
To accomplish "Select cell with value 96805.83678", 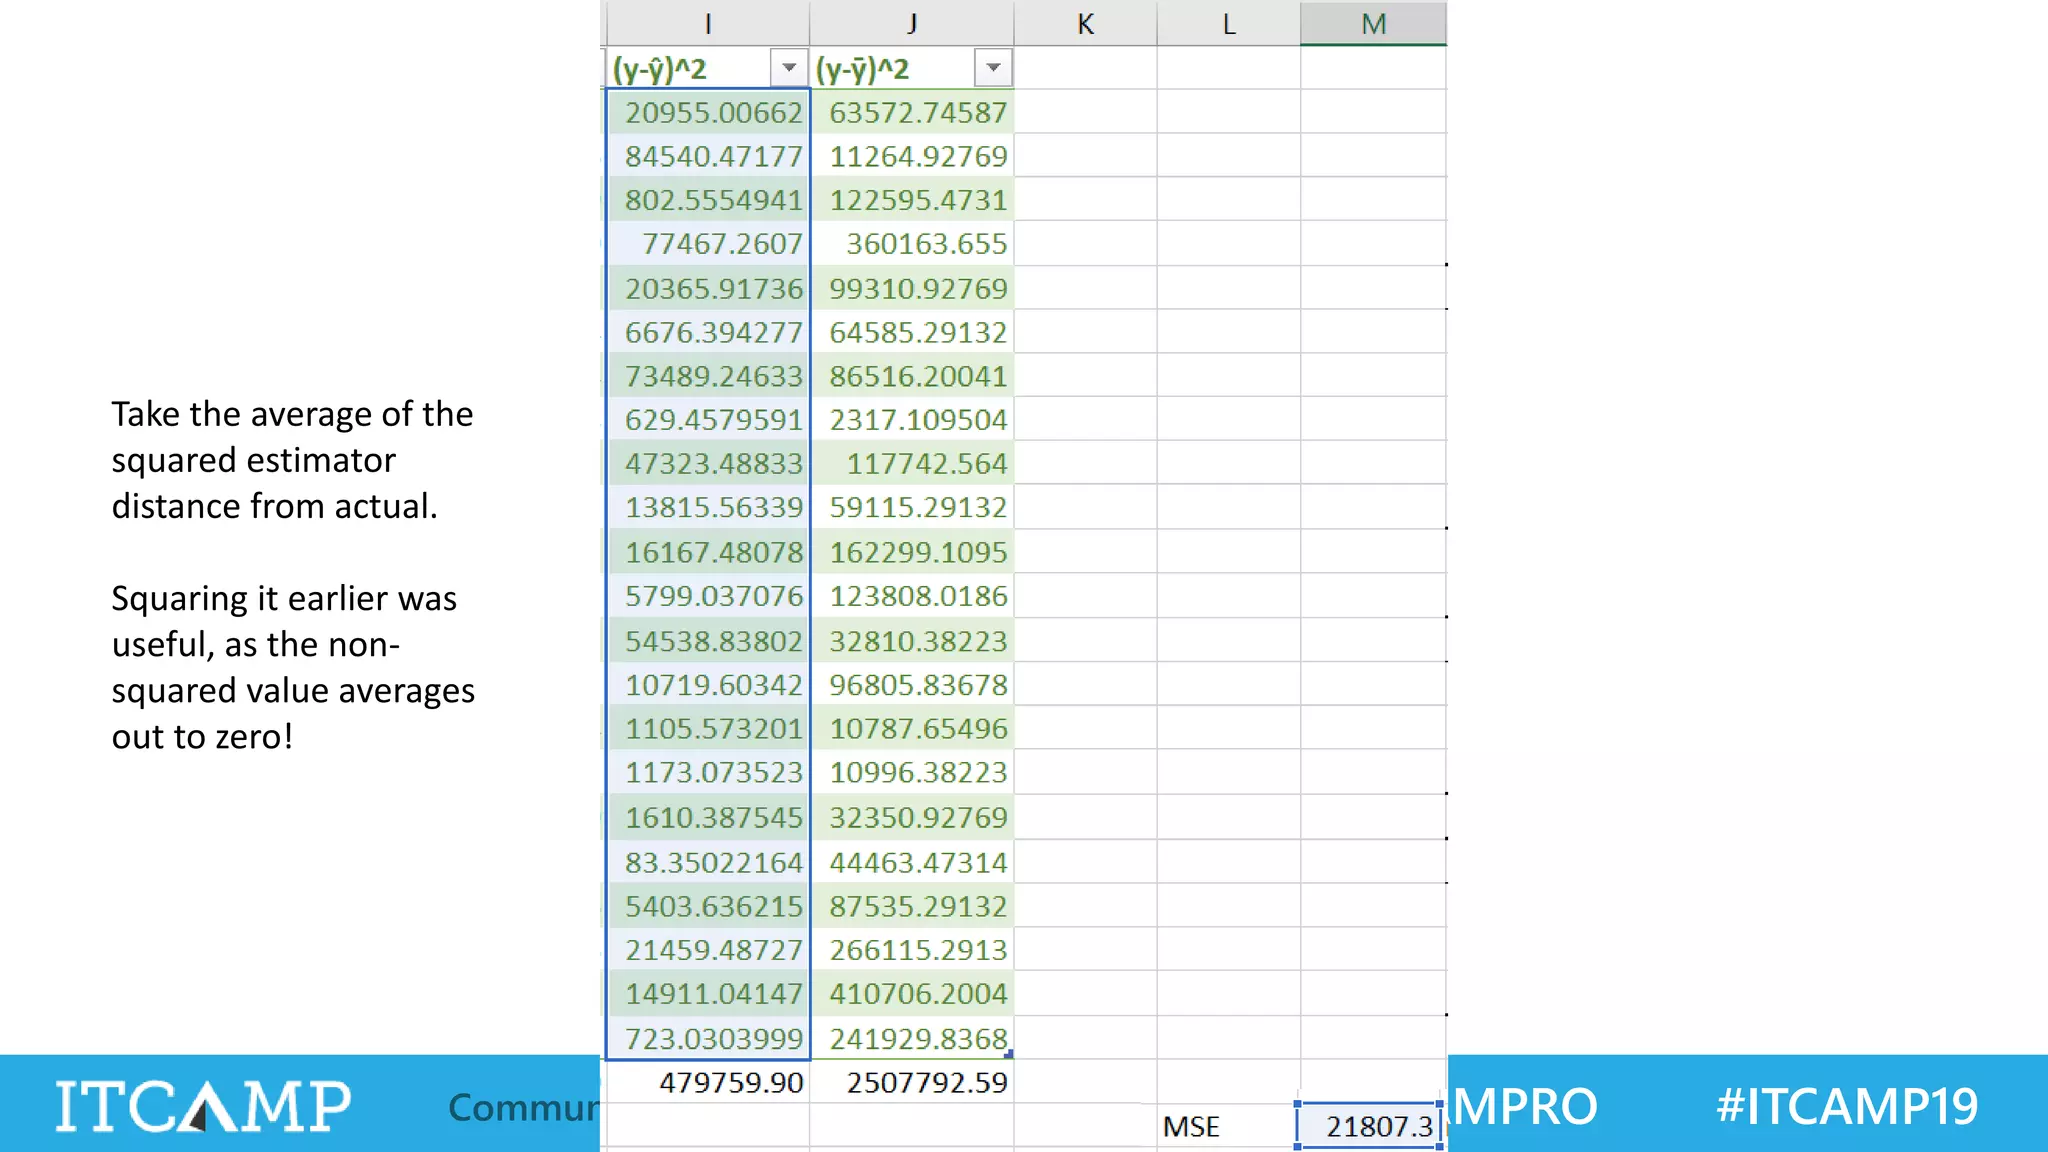I will 912,685.
